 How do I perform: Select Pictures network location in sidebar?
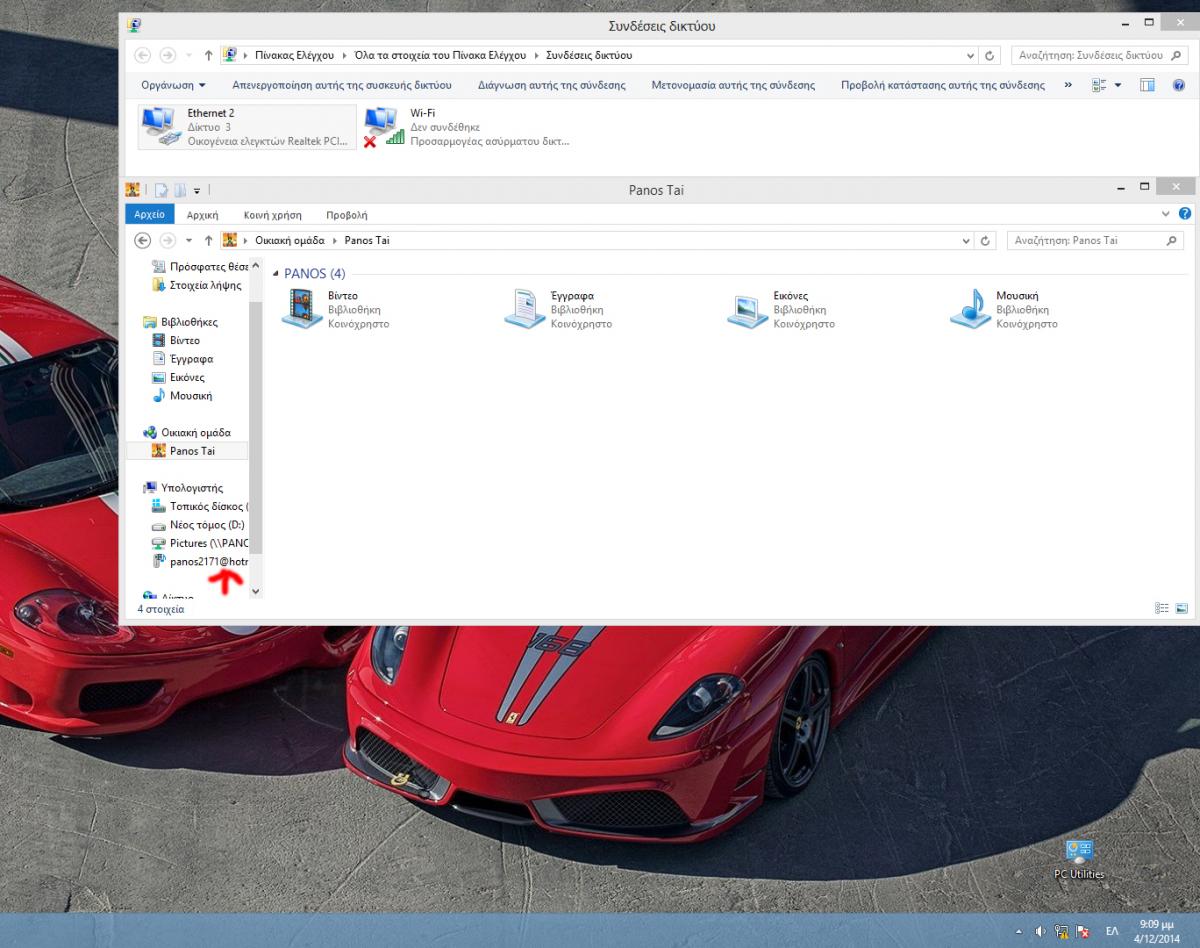(x=199, y=543)
